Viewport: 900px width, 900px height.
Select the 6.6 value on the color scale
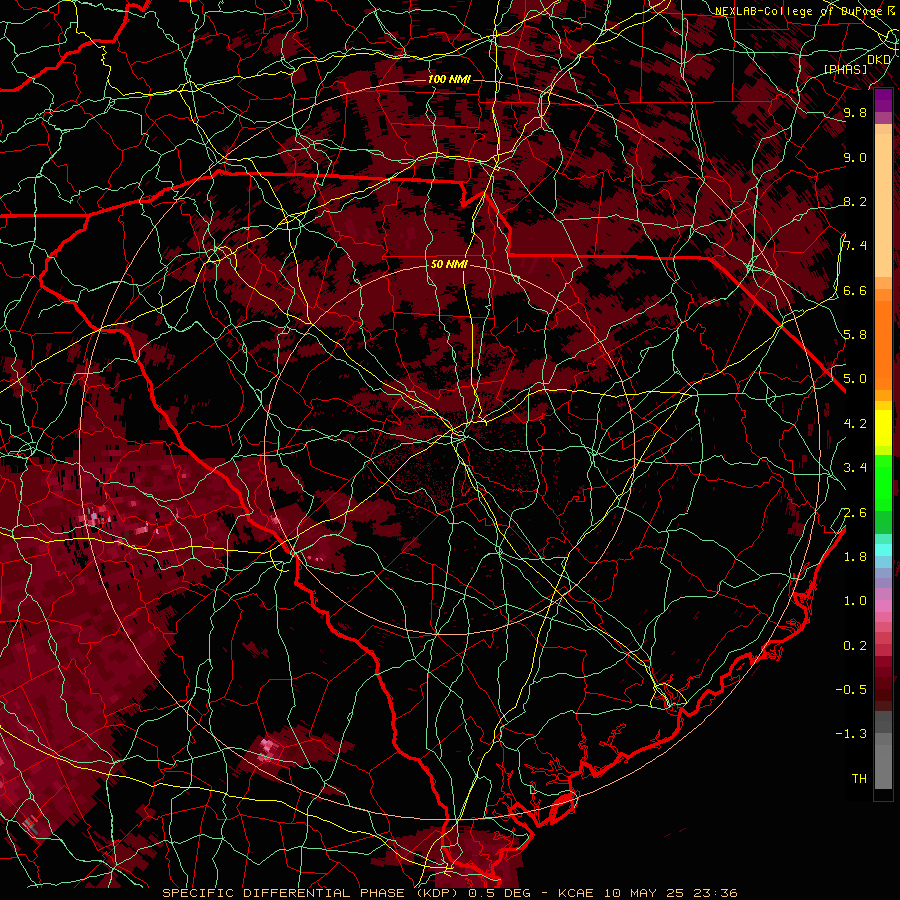point(855,290)
